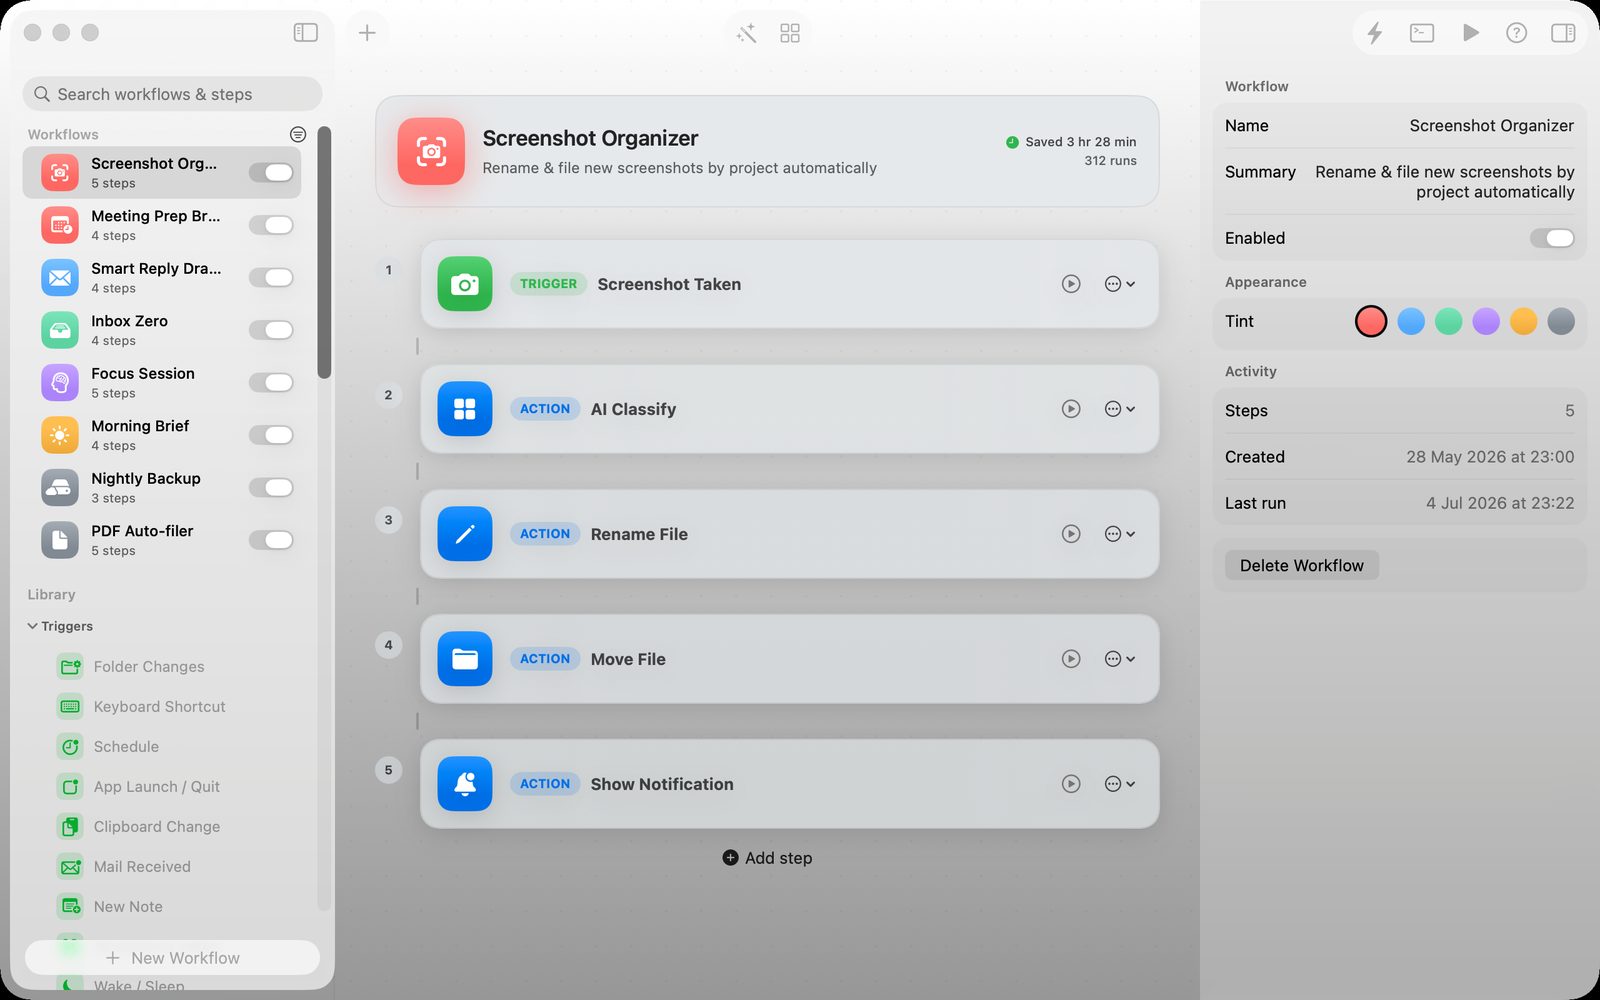Viewport: 1600px width, 1000px height.
Task: Open PDF Auto-filer workflow
Action: pyautogui.click(x=162, y=540)
